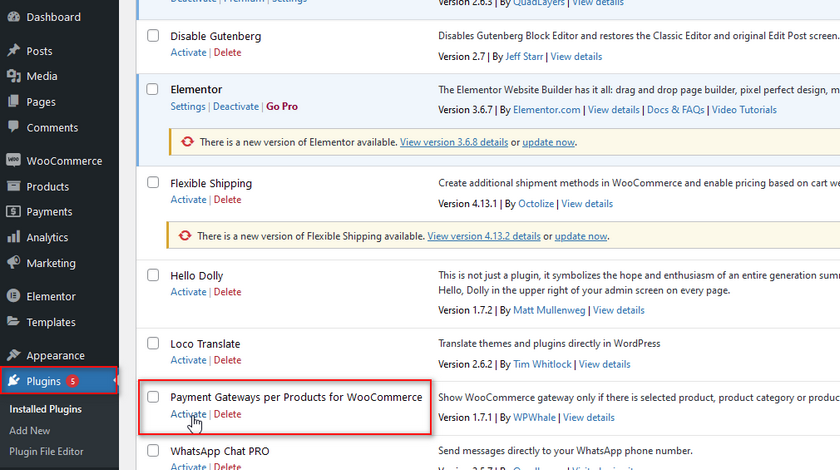This screenshot has width=840, height=470.
Task: Click the Flexible Shipping update refresh icon
Action: pos(185,236)
